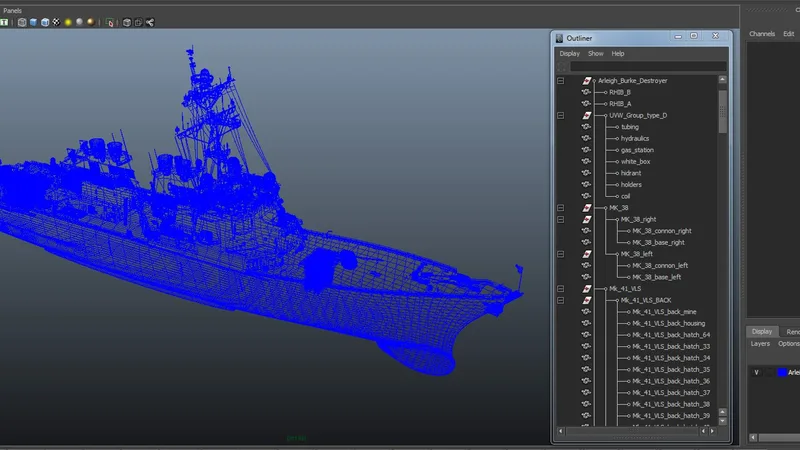Open the Outliner Show menu
The image size is (800, 450).
(x=595, y=54)
